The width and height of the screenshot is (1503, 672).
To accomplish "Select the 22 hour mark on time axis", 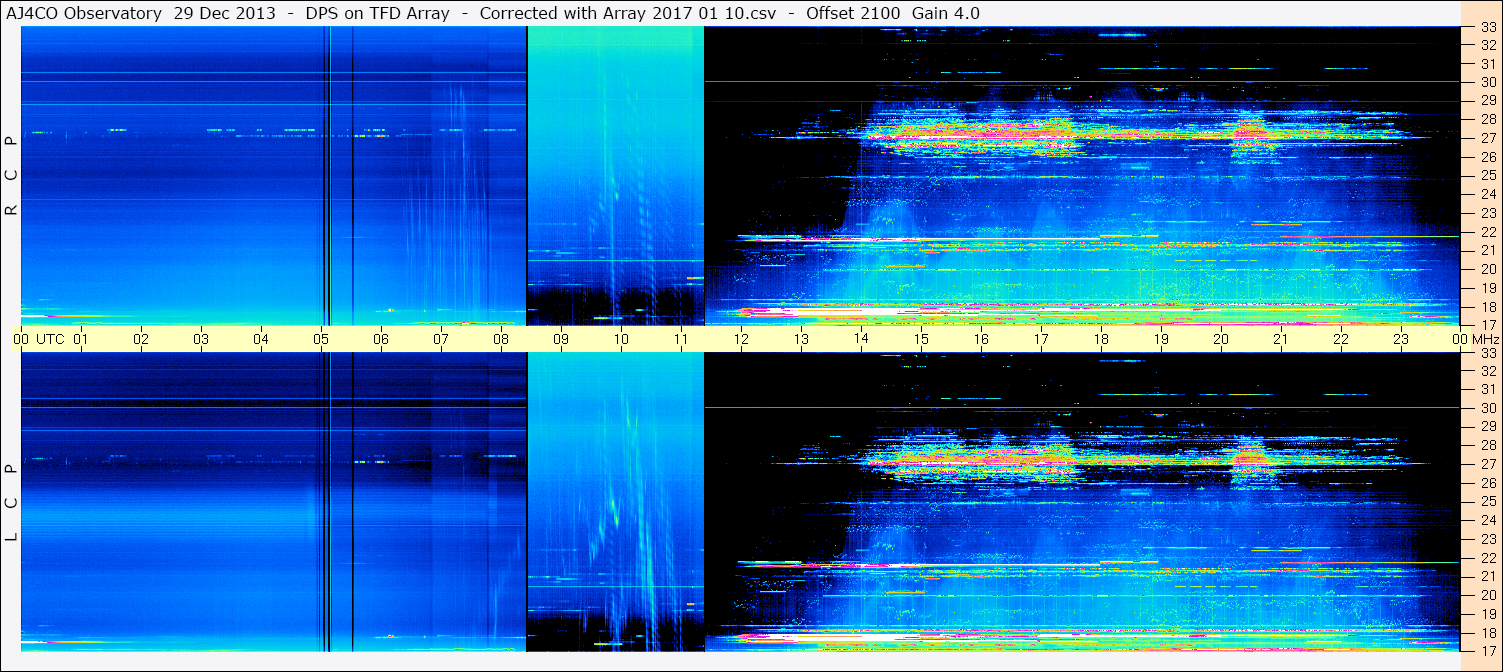I will click(x=1341, y=339).
